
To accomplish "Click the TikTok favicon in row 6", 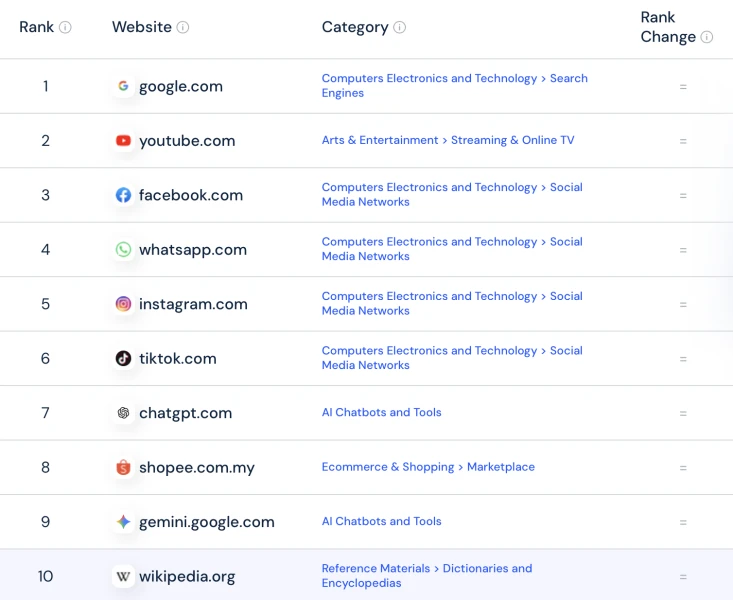I will pos(123,358).
